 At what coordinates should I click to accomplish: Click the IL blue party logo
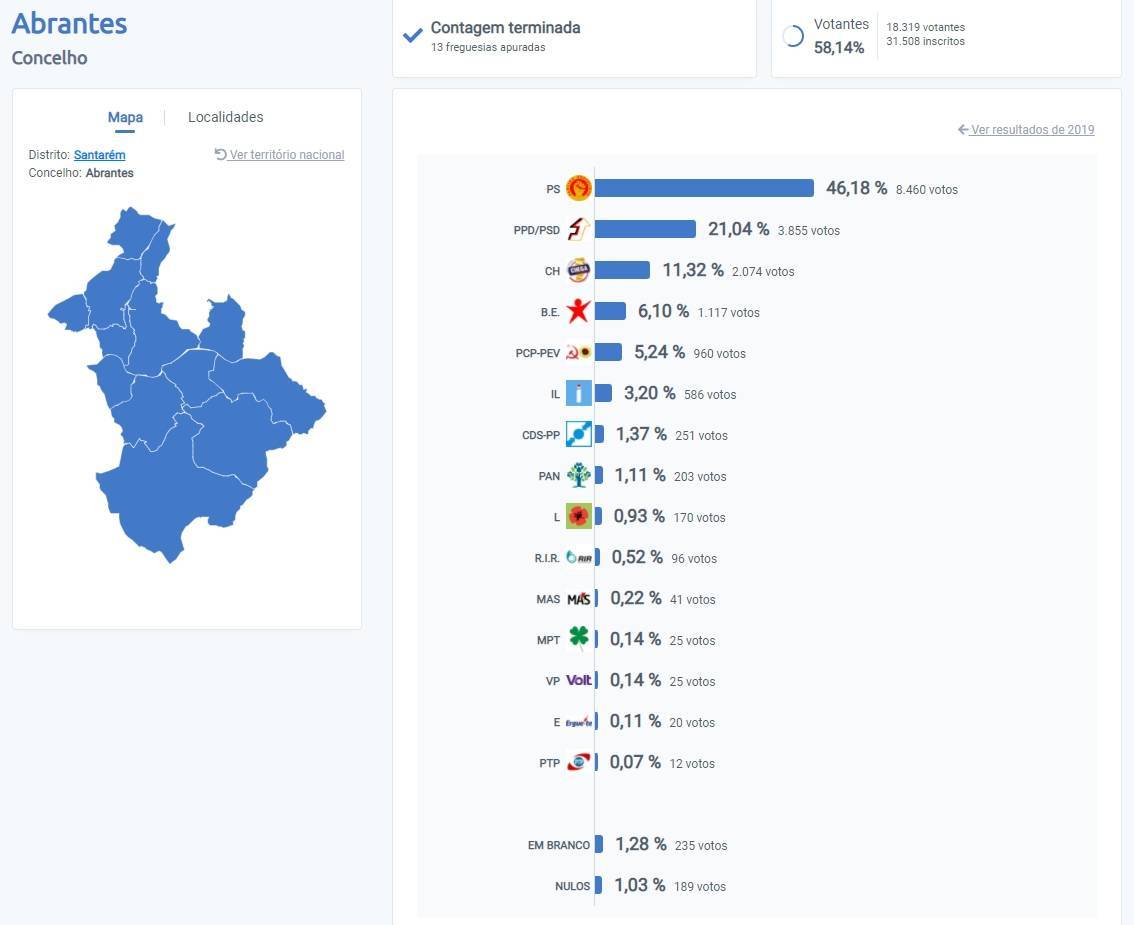pos(578,393)
